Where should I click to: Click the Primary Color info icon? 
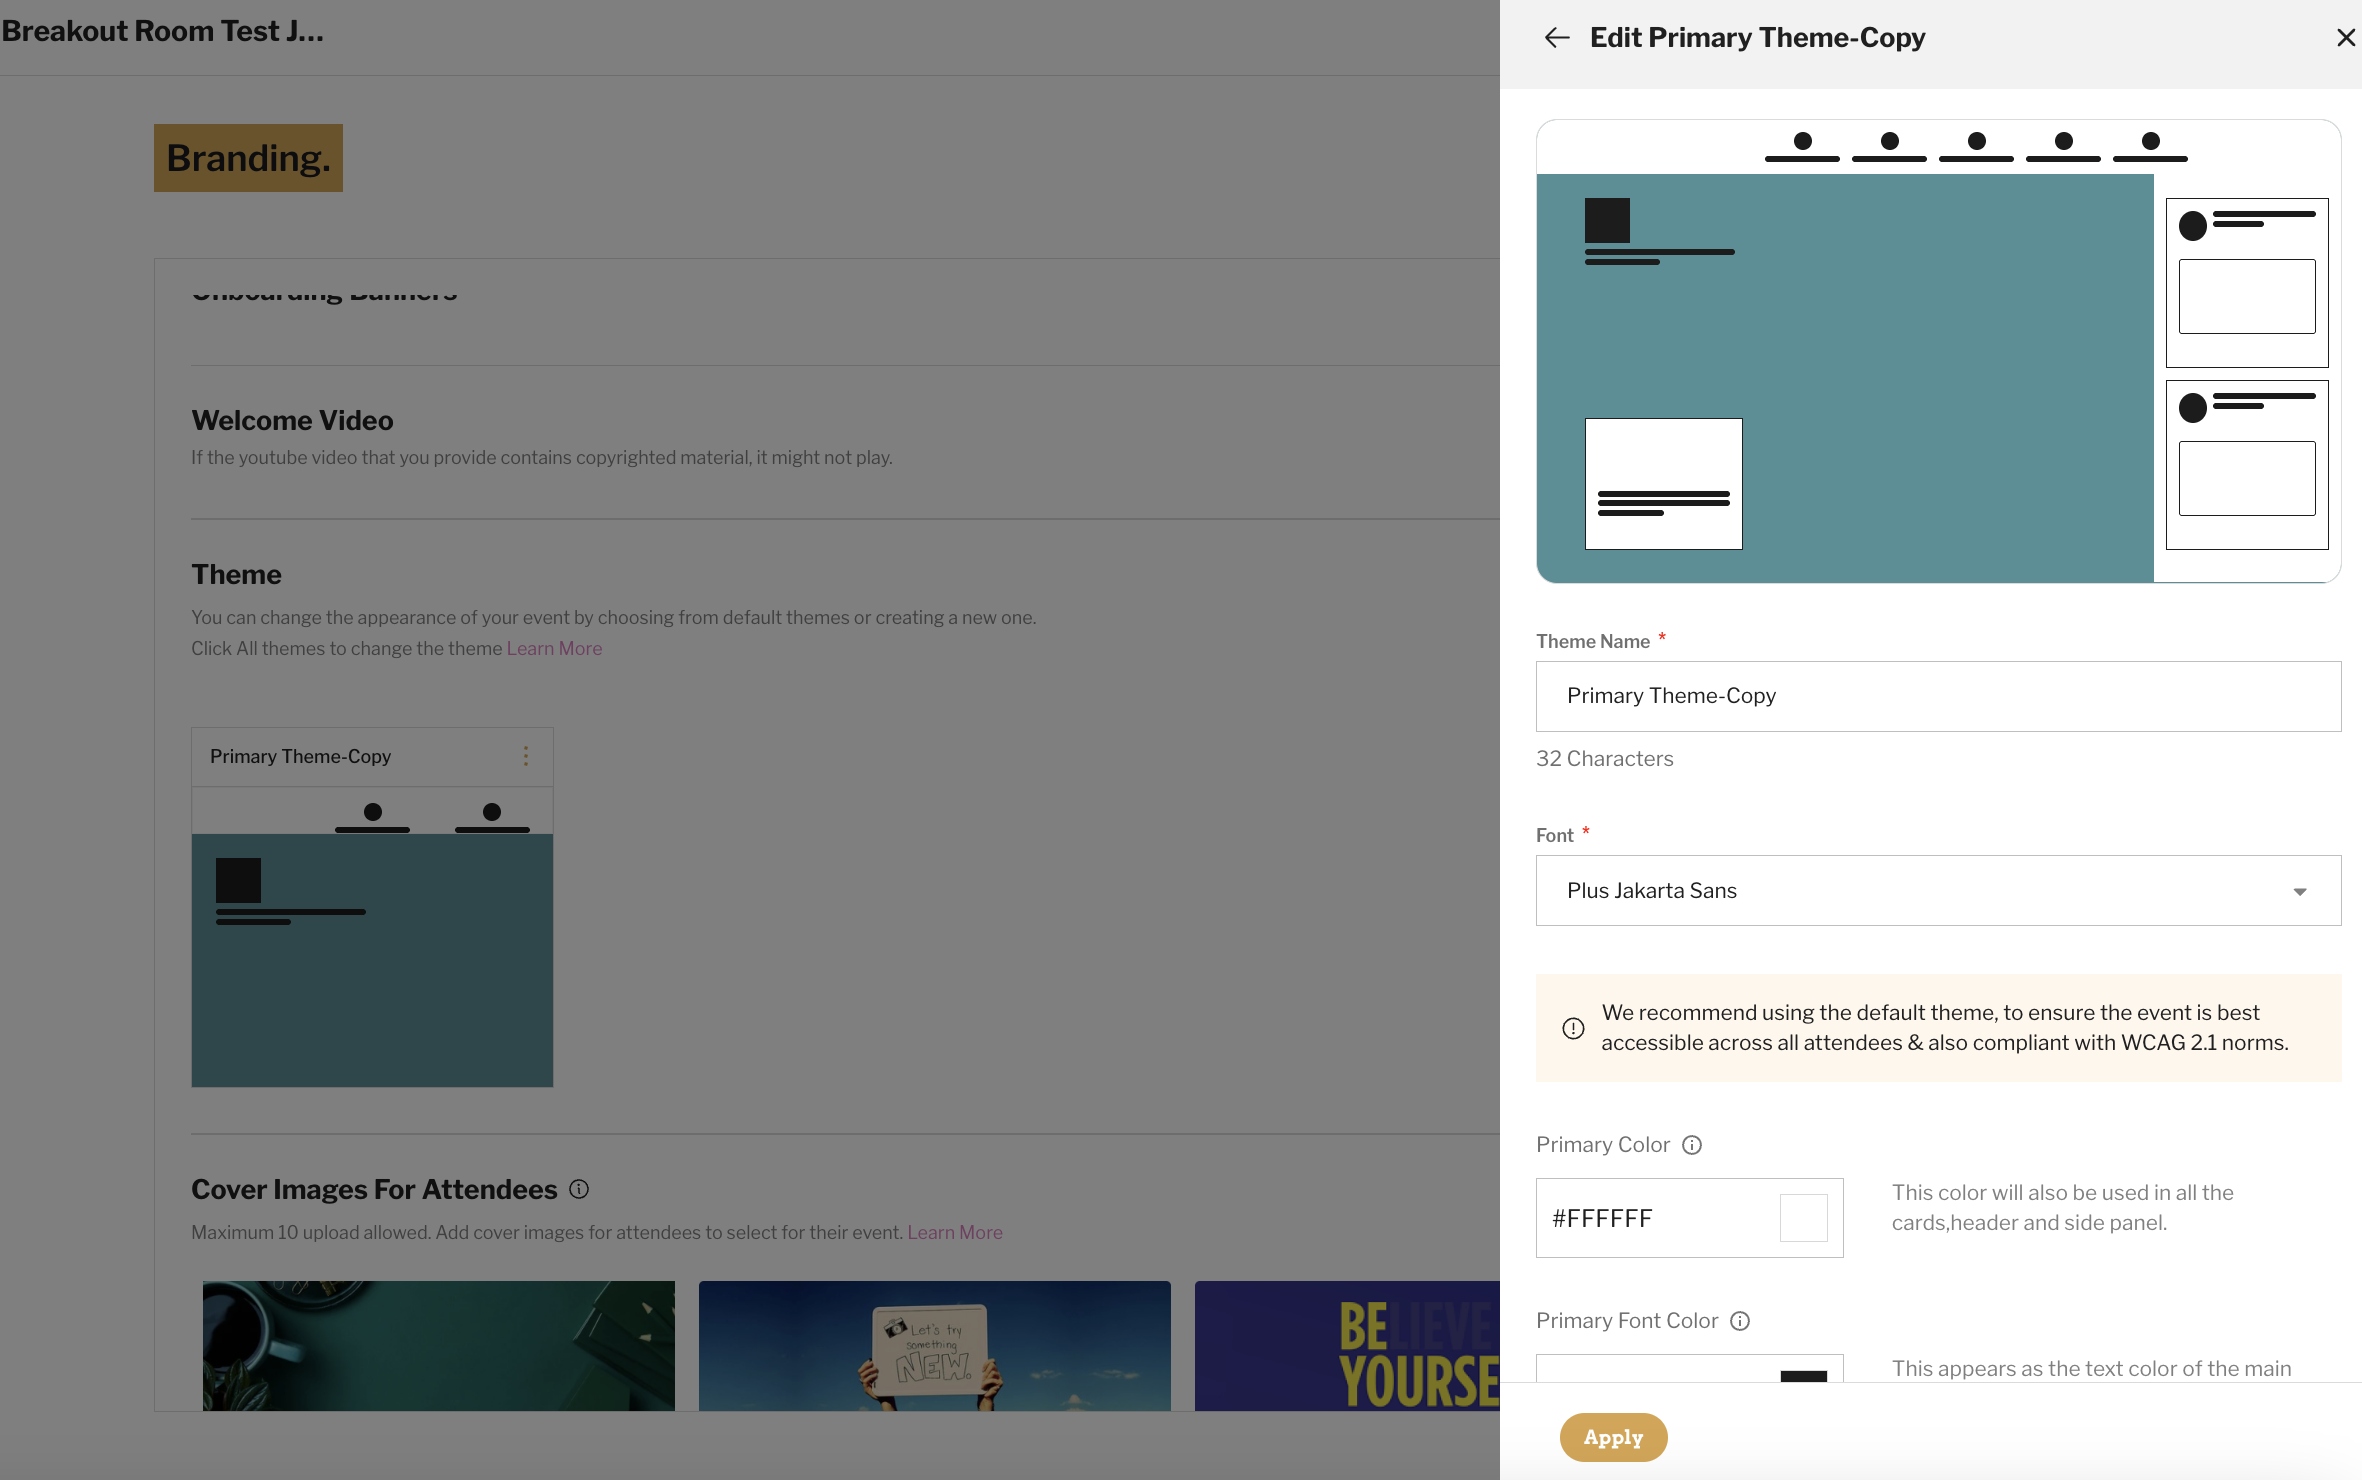pyautogui.click(x=1692, y=1145)
